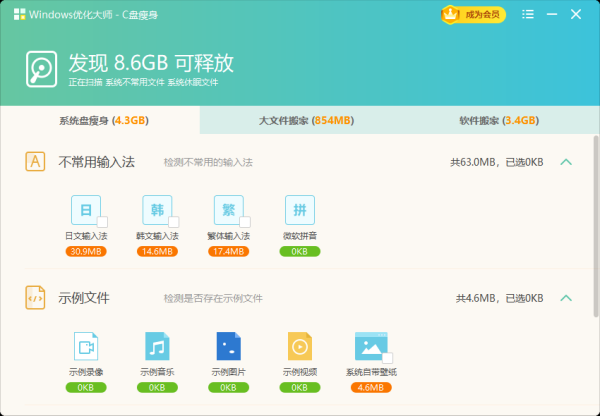600x416 pixels.
Task: Click the 示例文件 section file icon
Action: tap(35, 298)
